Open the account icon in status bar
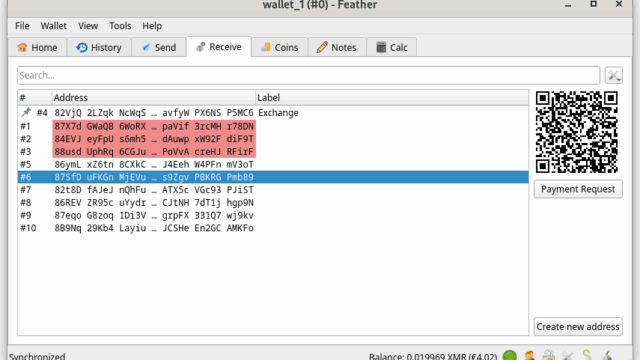 click(x=529, y=355)
